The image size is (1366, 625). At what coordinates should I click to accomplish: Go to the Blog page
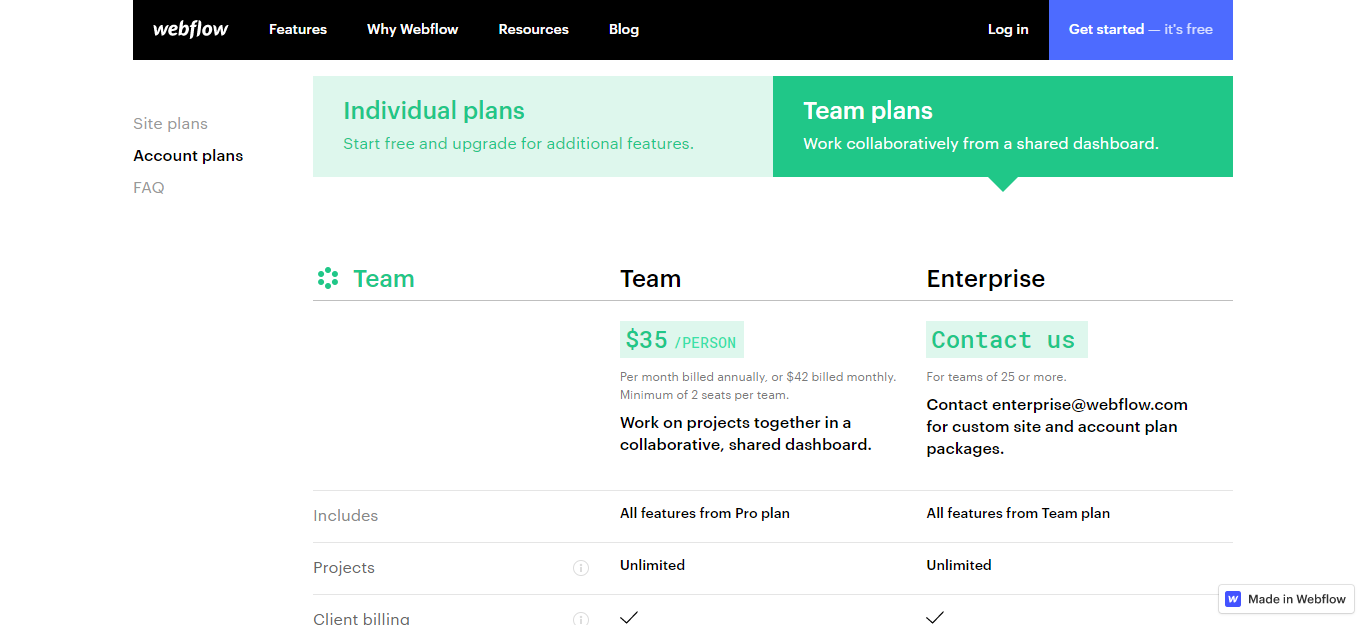point(624,29)
